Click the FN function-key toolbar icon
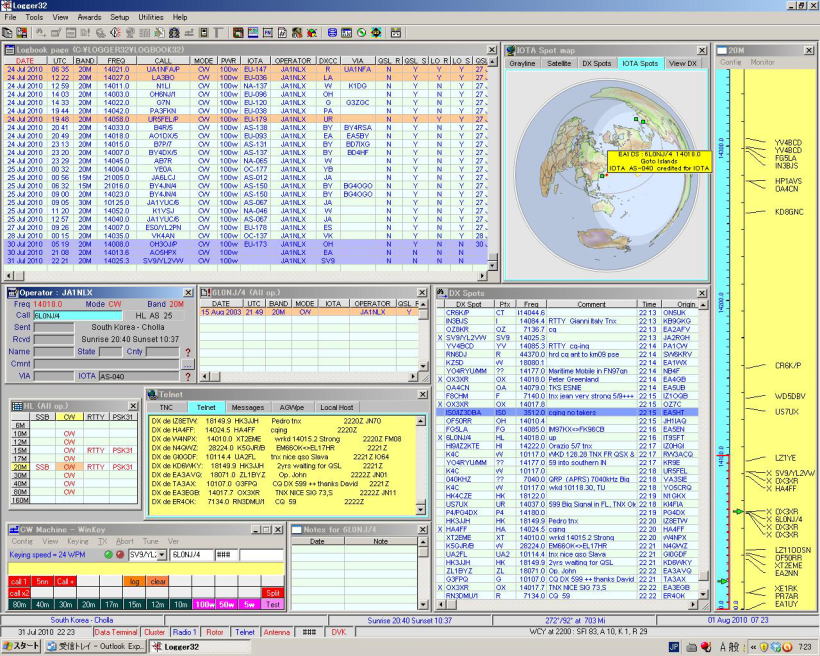The image size is (820, 656). tap(268, 33)
